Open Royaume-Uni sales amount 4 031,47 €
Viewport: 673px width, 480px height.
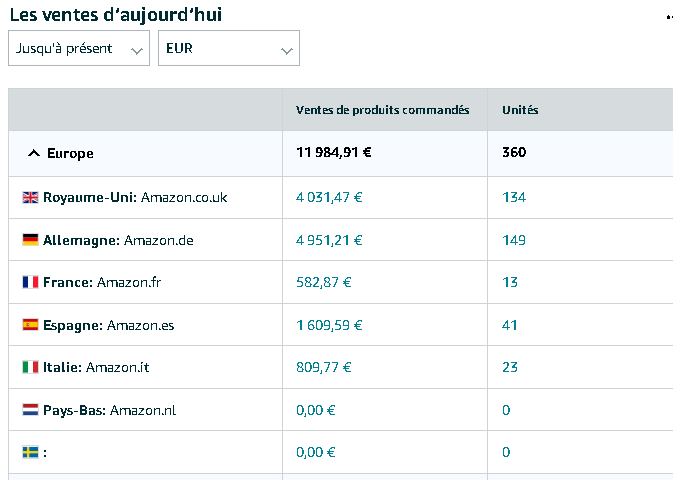329,197
